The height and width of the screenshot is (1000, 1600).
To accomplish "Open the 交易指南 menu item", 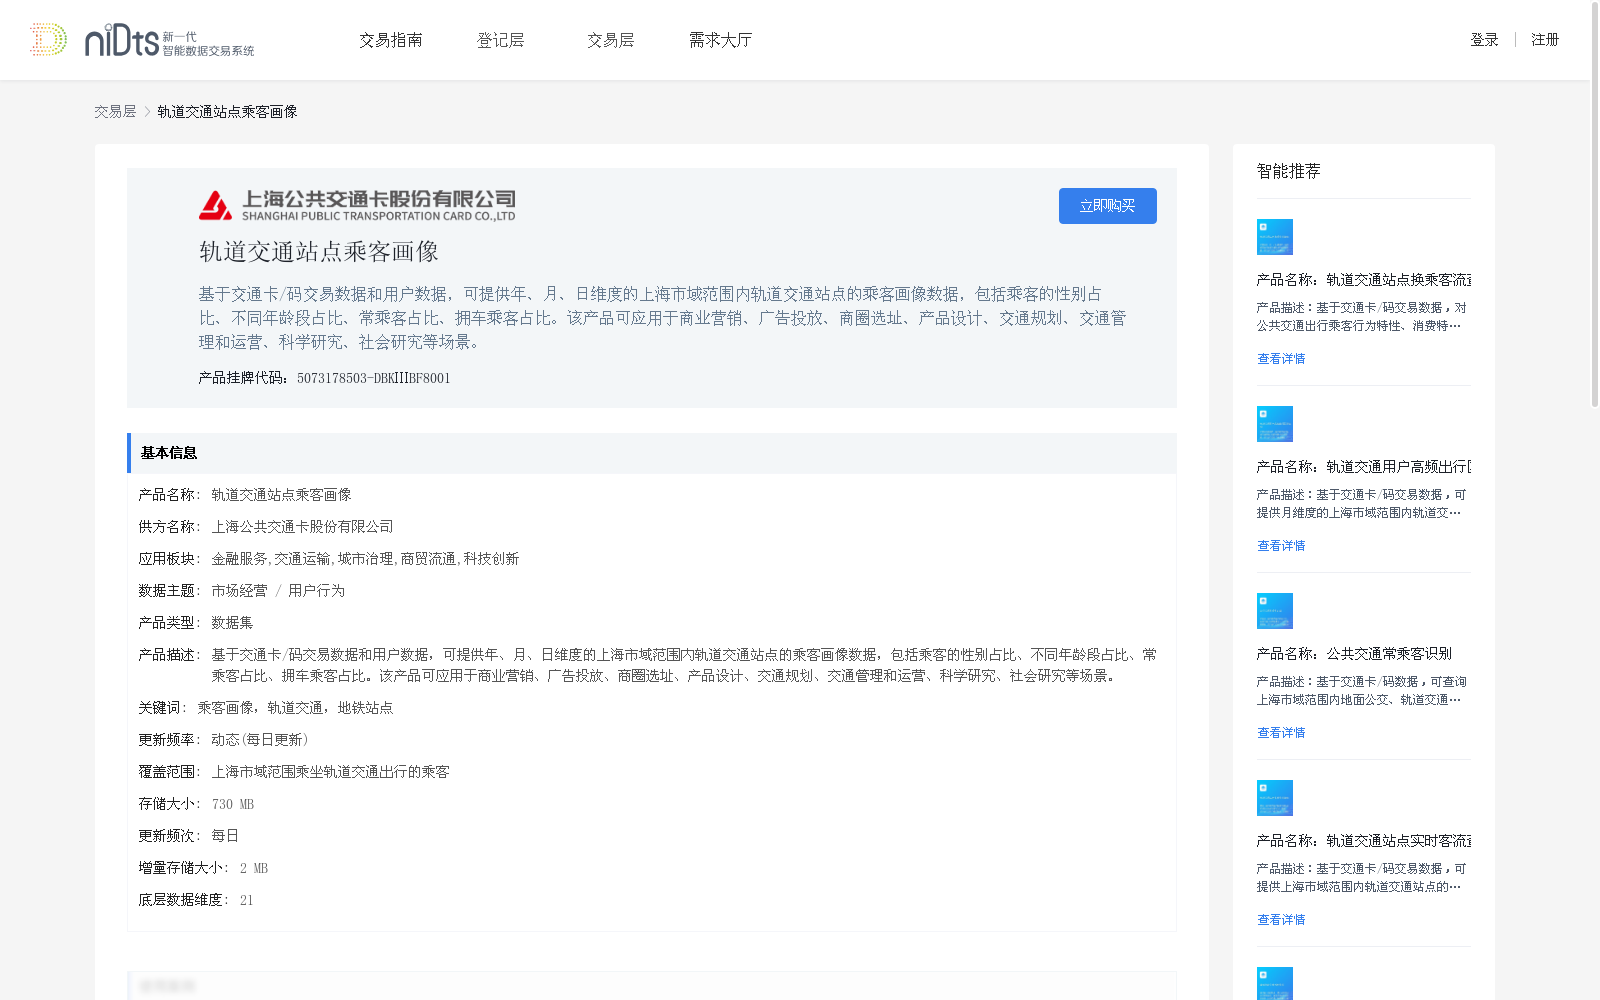I will point(391,40).
